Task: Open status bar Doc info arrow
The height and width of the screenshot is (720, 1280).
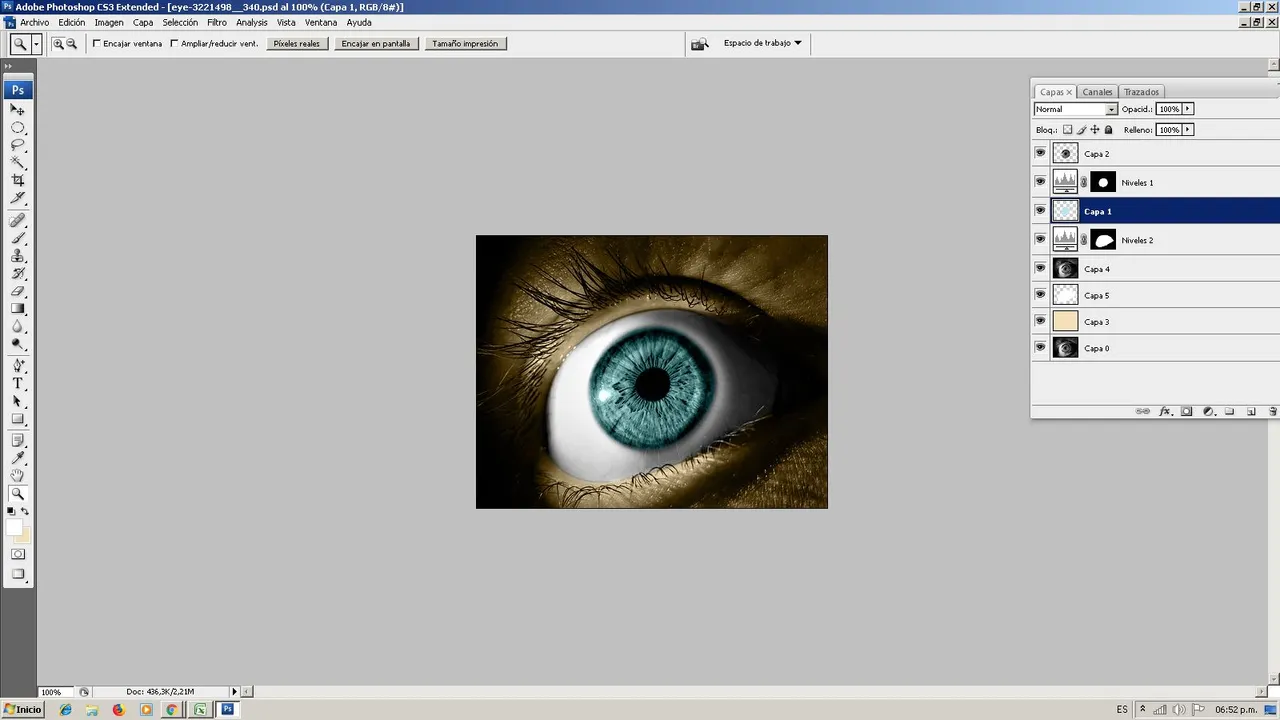Action: click(x=235, y=691)
